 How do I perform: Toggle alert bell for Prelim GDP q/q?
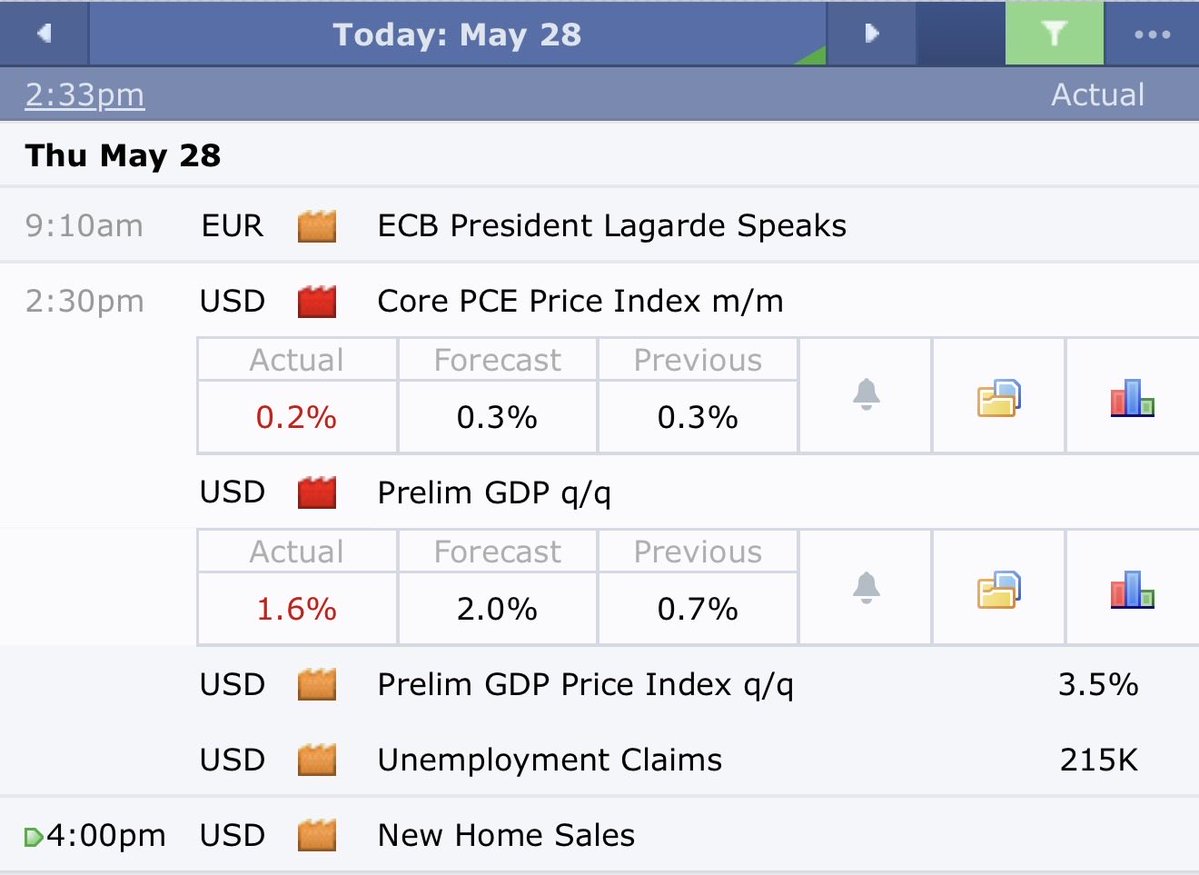click(x=866, y=587)
